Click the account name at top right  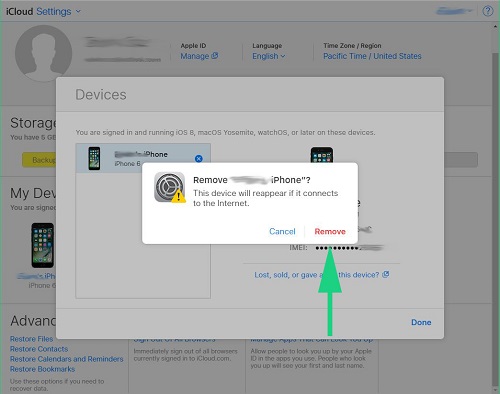tap(454, 11)
